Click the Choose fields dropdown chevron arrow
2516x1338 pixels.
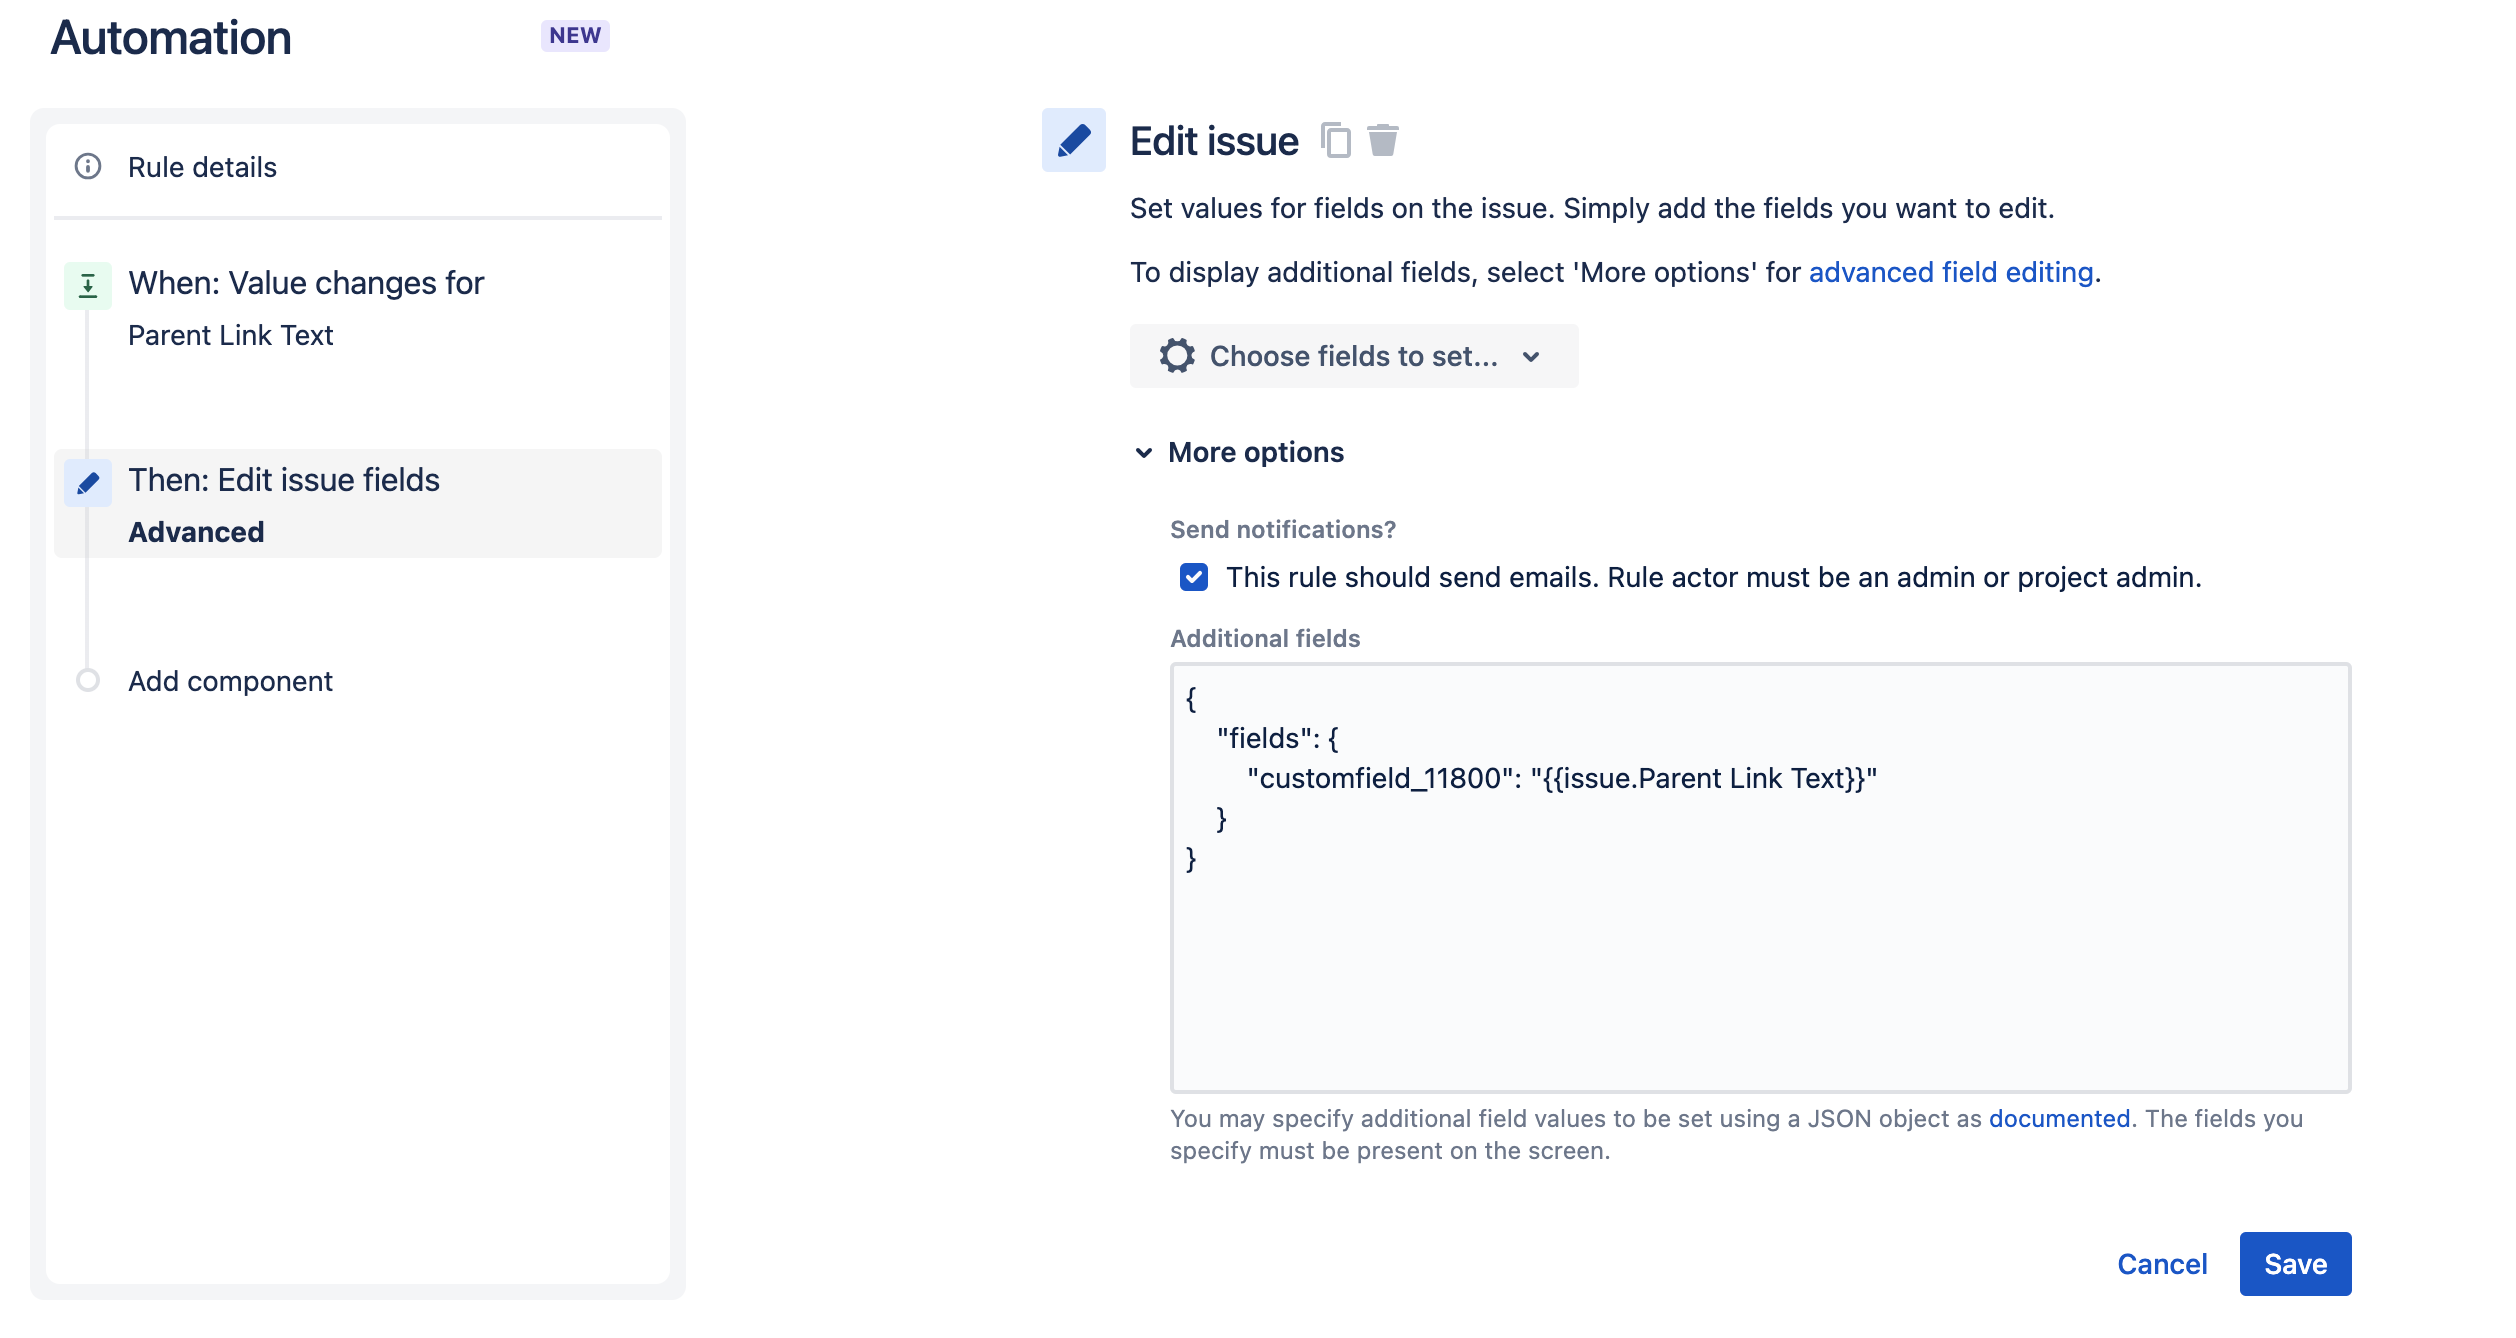coord(1531,357)
